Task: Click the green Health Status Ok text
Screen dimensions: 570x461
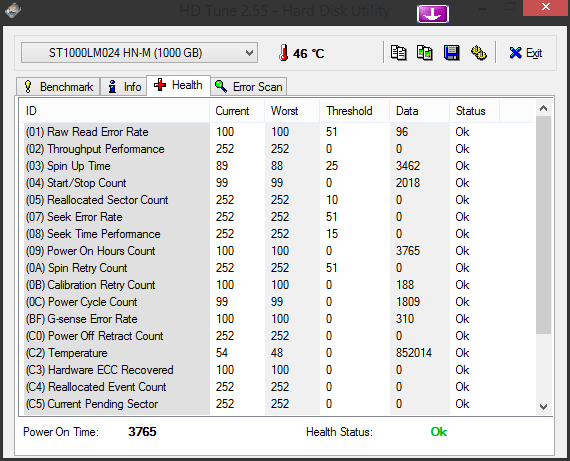Action: coord(439,432)
